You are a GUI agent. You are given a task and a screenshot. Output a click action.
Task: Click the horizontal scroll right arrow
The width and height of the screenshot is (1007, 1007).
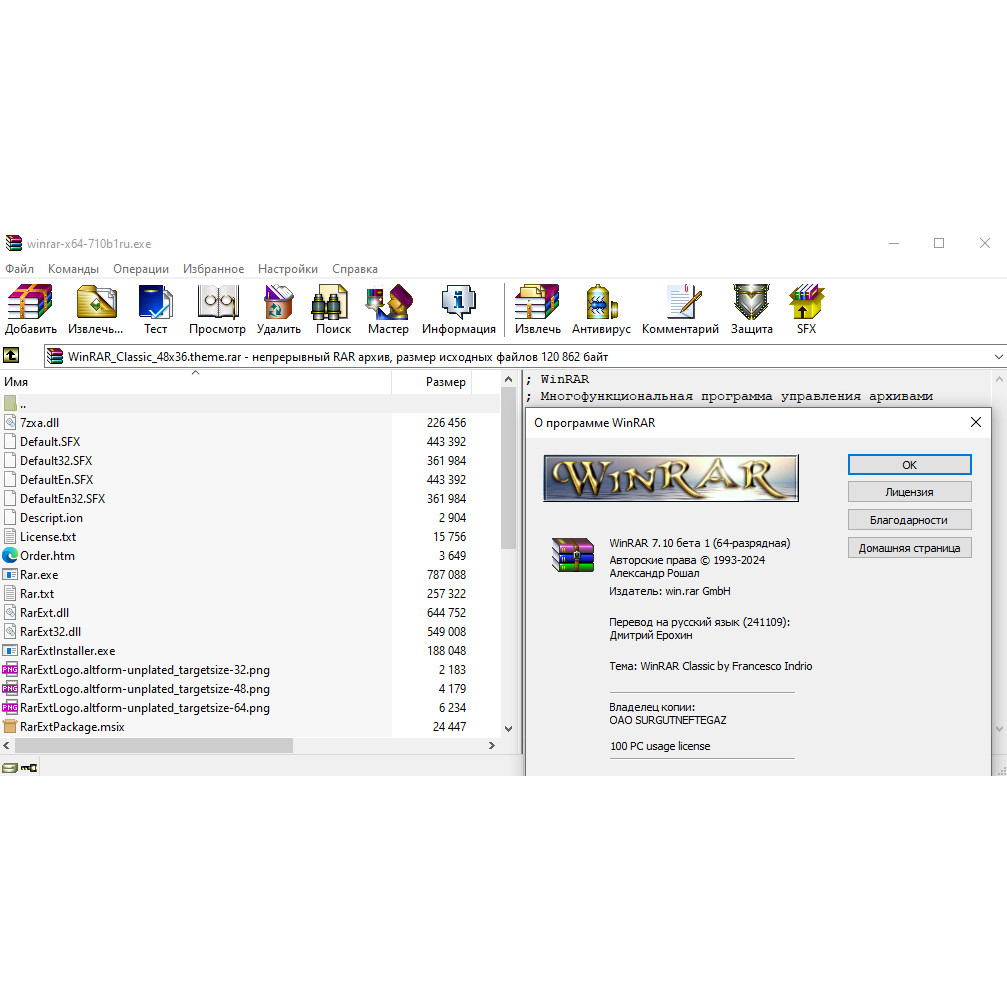[x=491, y=746]
